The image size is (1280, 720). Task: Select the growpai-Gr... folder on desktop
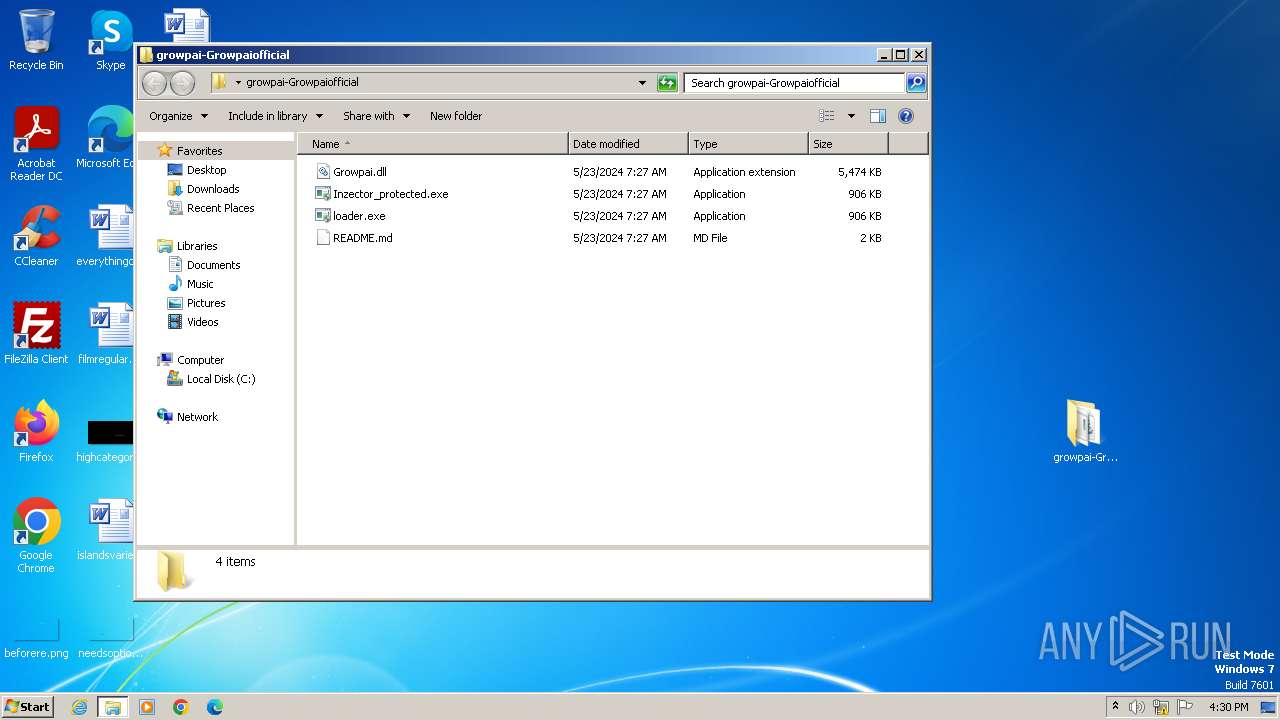(x=1085, y=431)
